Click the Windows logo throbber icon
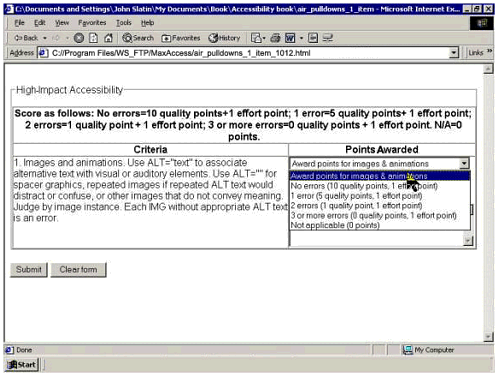 [x=482, y=23]
